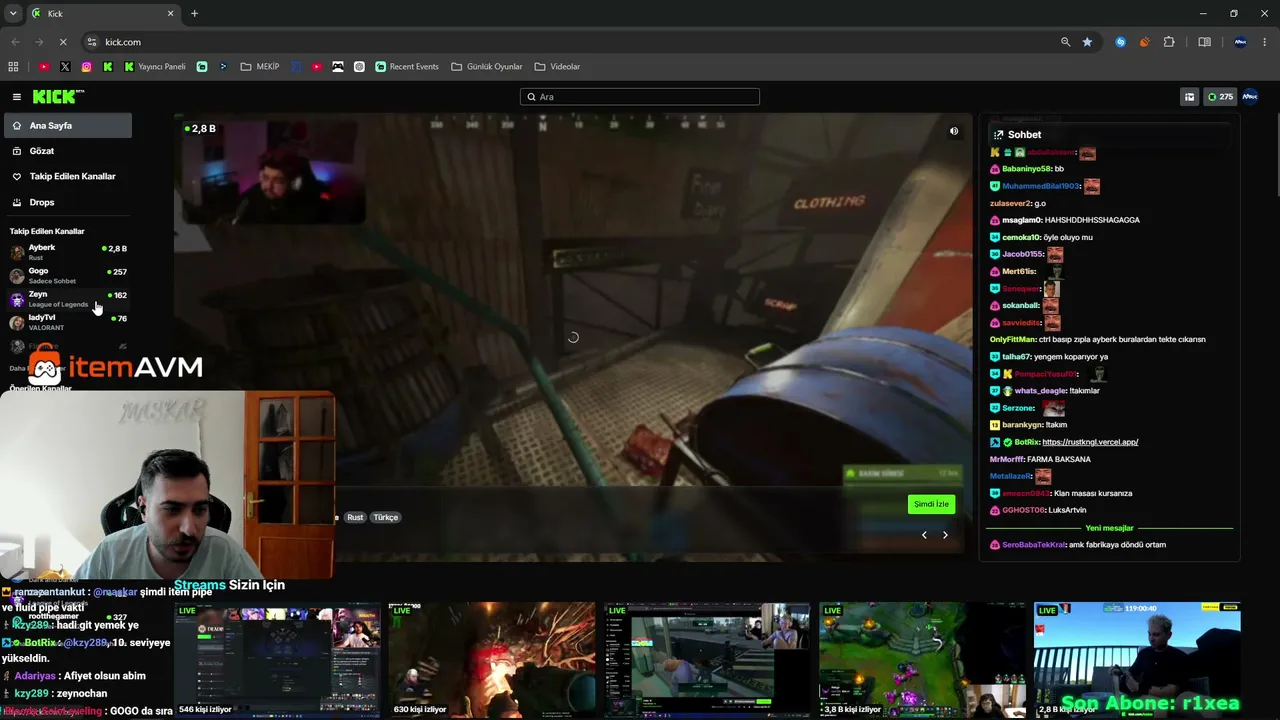Pop out the Sohbet chat panel
This screenshot has width=1280, height=720.
coord(998,135)
